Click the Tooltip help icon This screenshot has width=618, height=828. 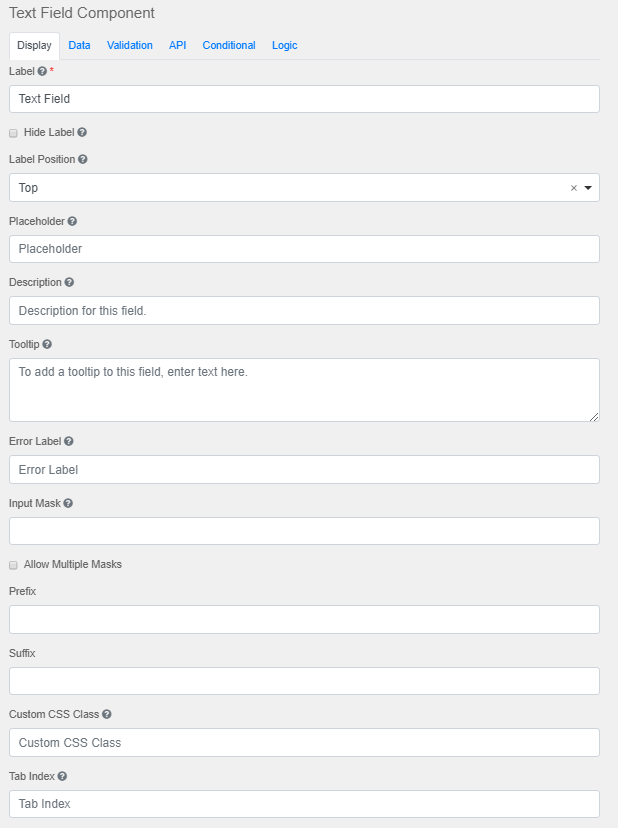(x=47, y=344)
